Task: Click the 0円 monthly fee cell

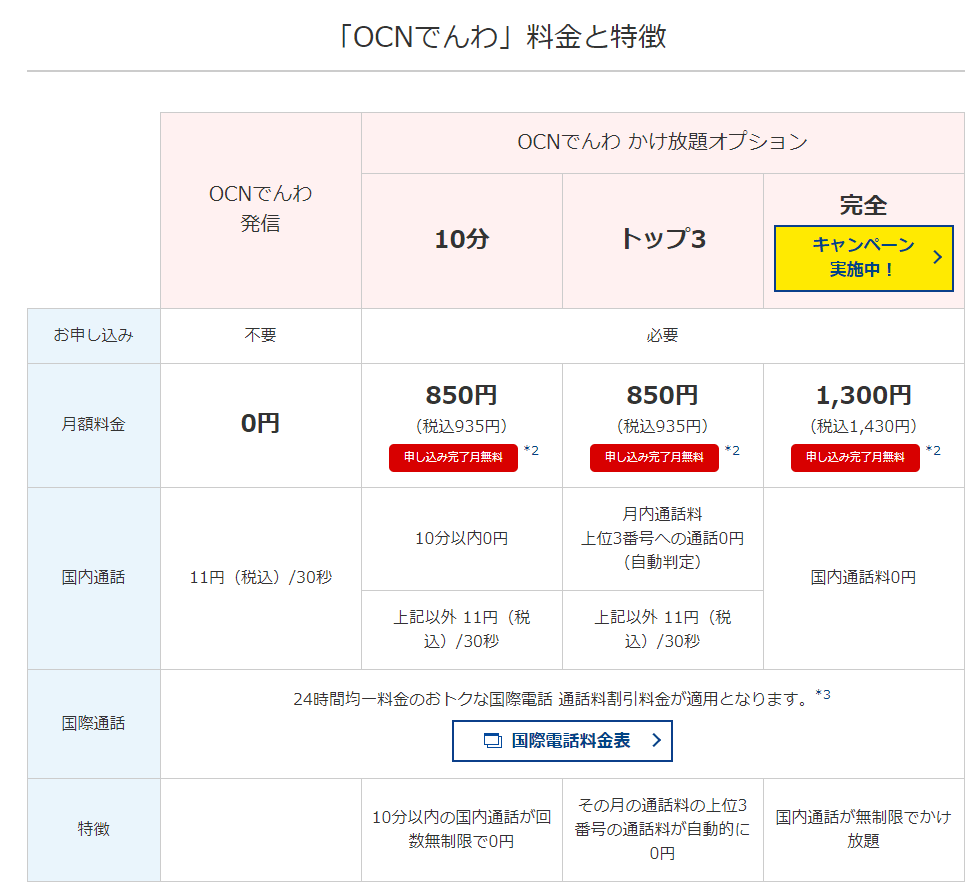Action: tap(261, 424)
